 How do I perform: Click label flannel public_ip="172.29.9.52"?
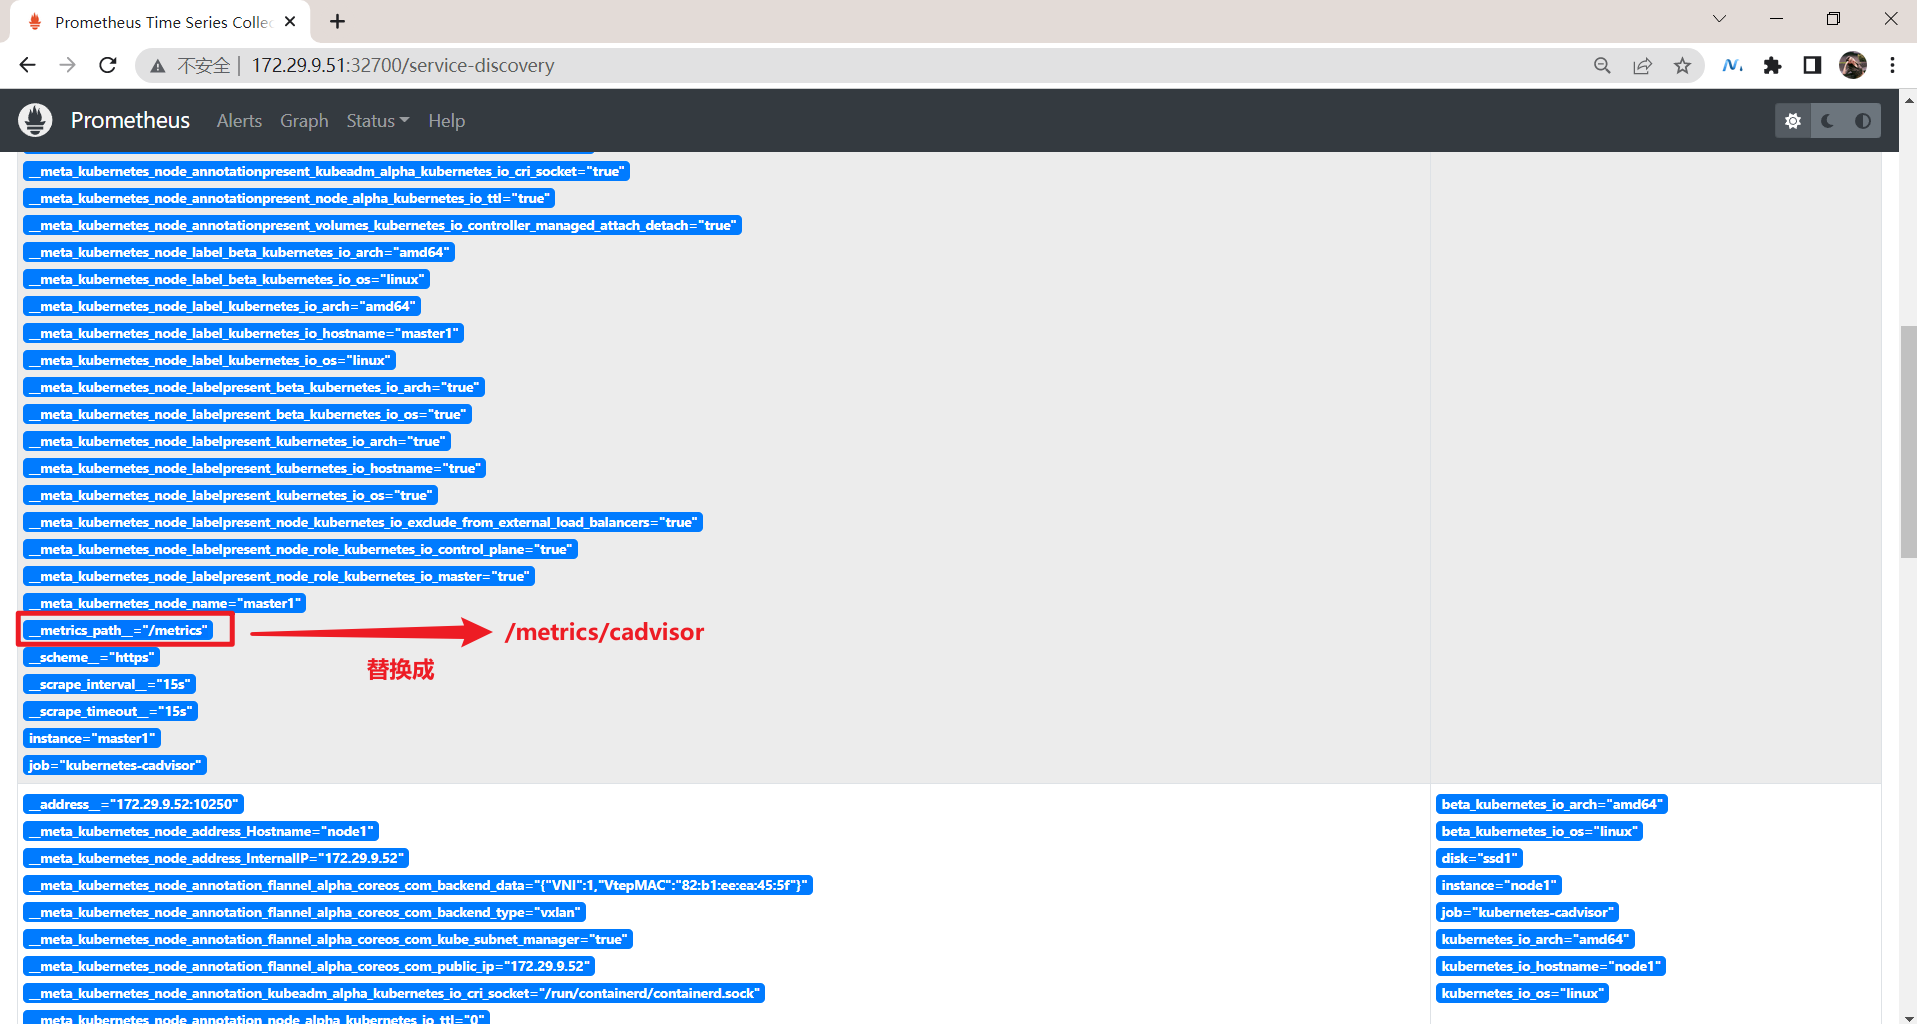309,966
